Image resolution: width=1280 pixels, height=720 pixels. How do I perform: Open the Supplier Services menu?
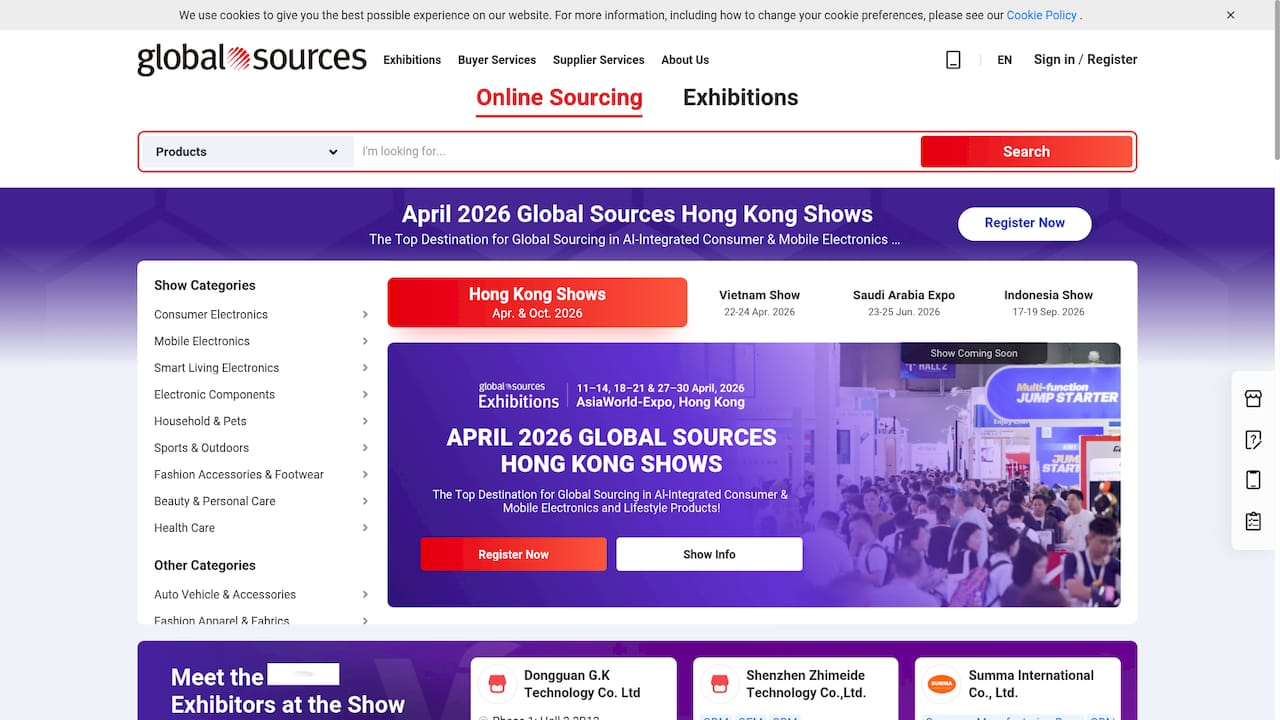click(x=599, y=60)
